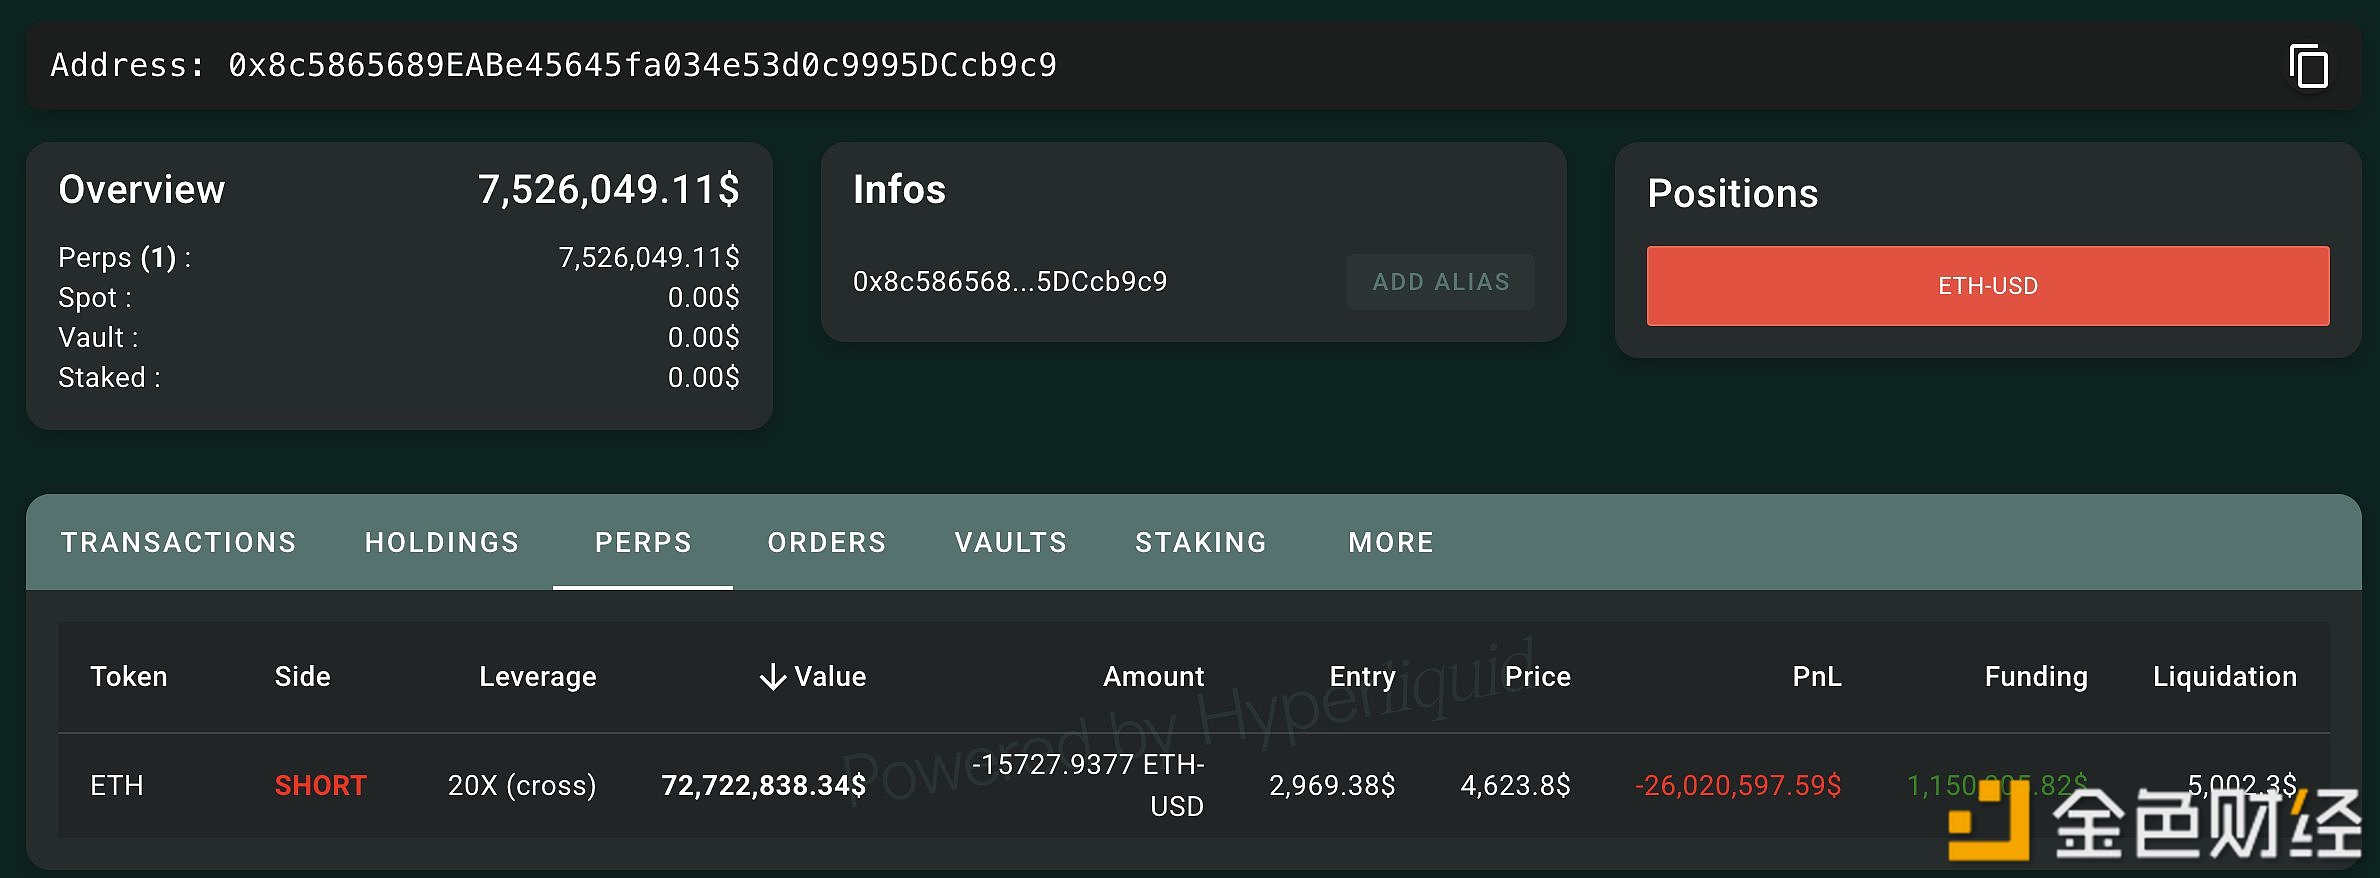Open the STAKING tab

1200,542
